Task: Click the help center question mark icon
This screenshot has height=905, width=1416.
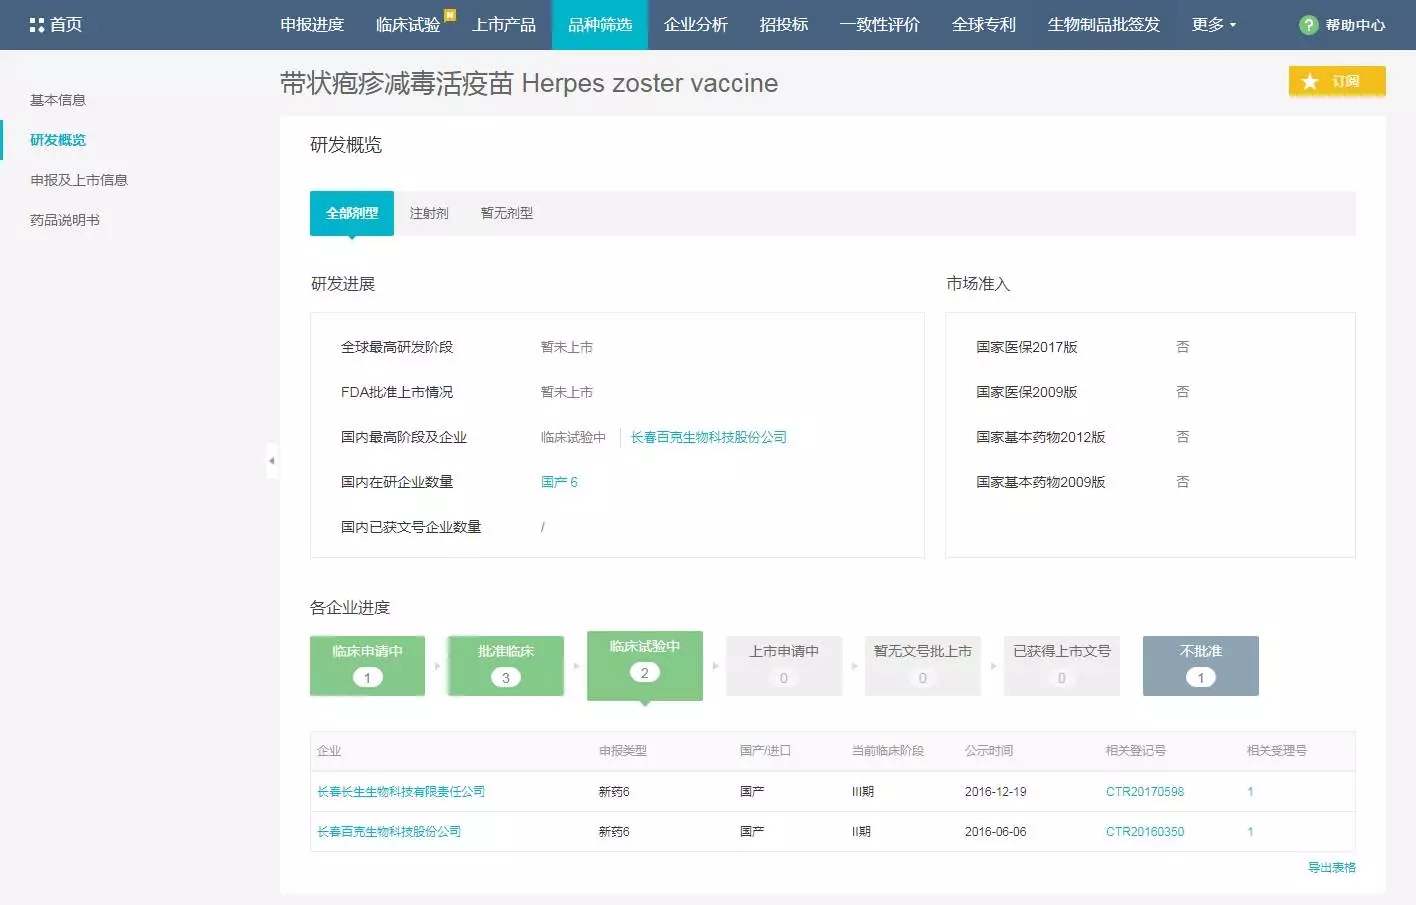Action: [1308, 25]
